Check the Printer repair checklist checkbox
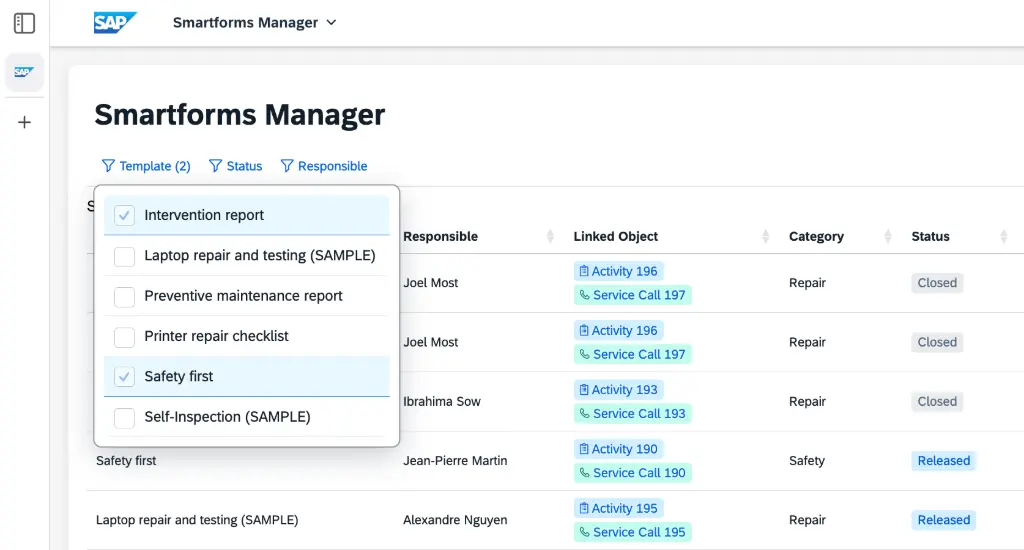Image resolution: width=1024 pixels, height=550 pixels. 124,336
